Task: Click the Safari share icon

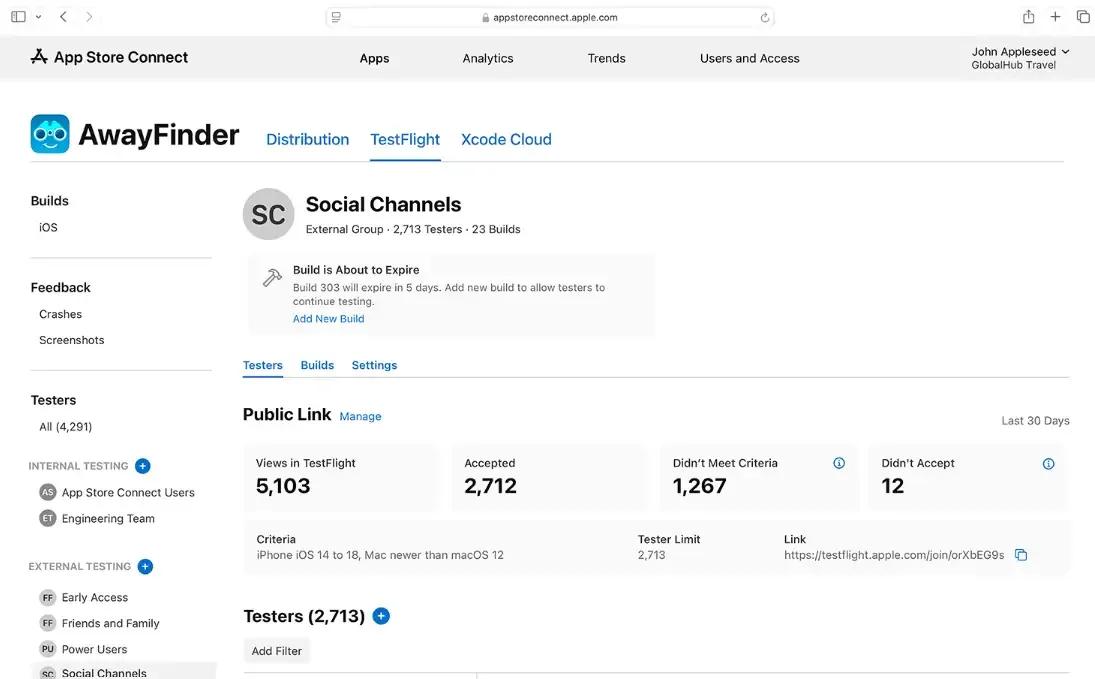Action: pos(1029,17)
